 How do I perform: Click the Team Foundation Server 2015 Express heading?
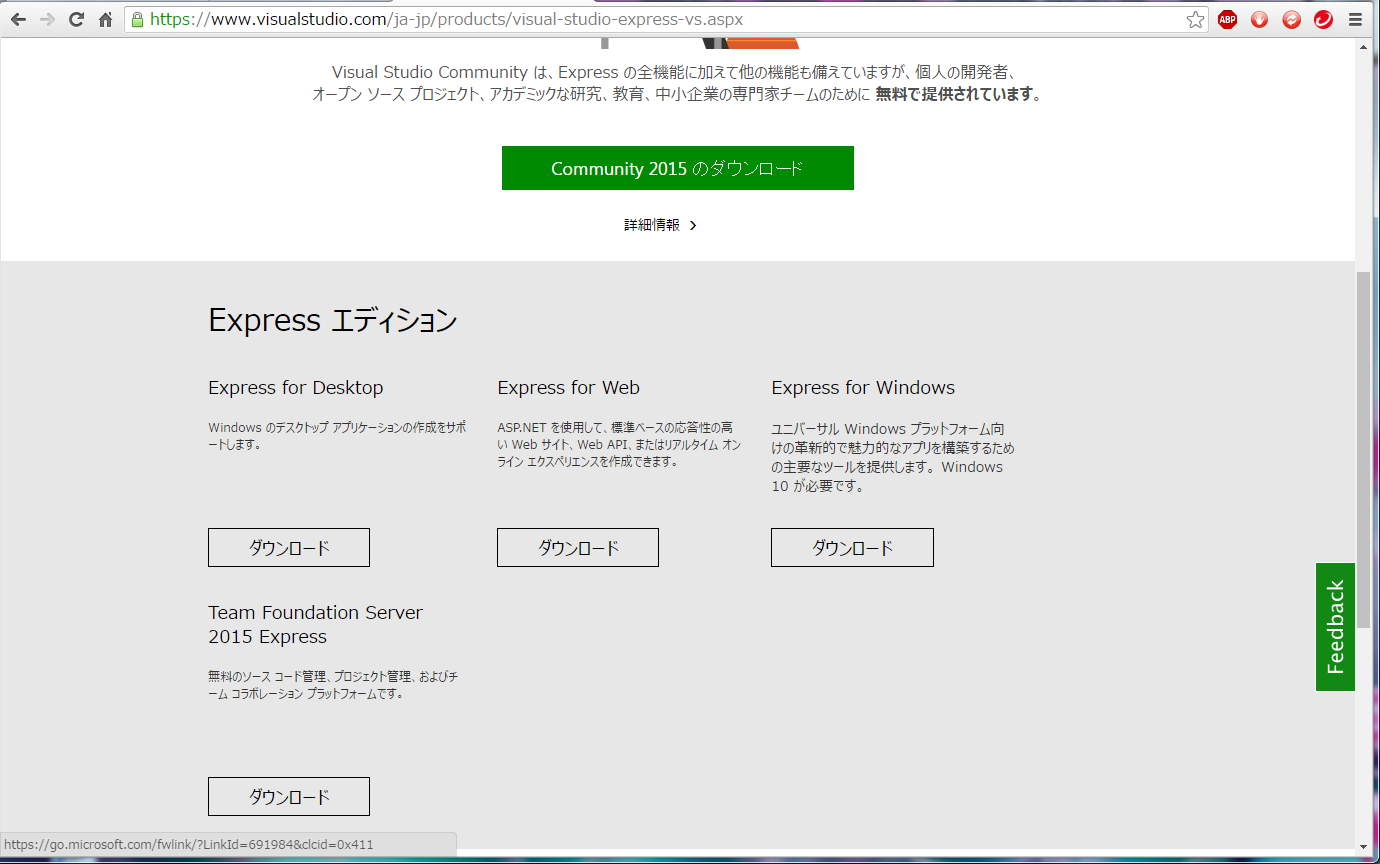tap(315, 625)
